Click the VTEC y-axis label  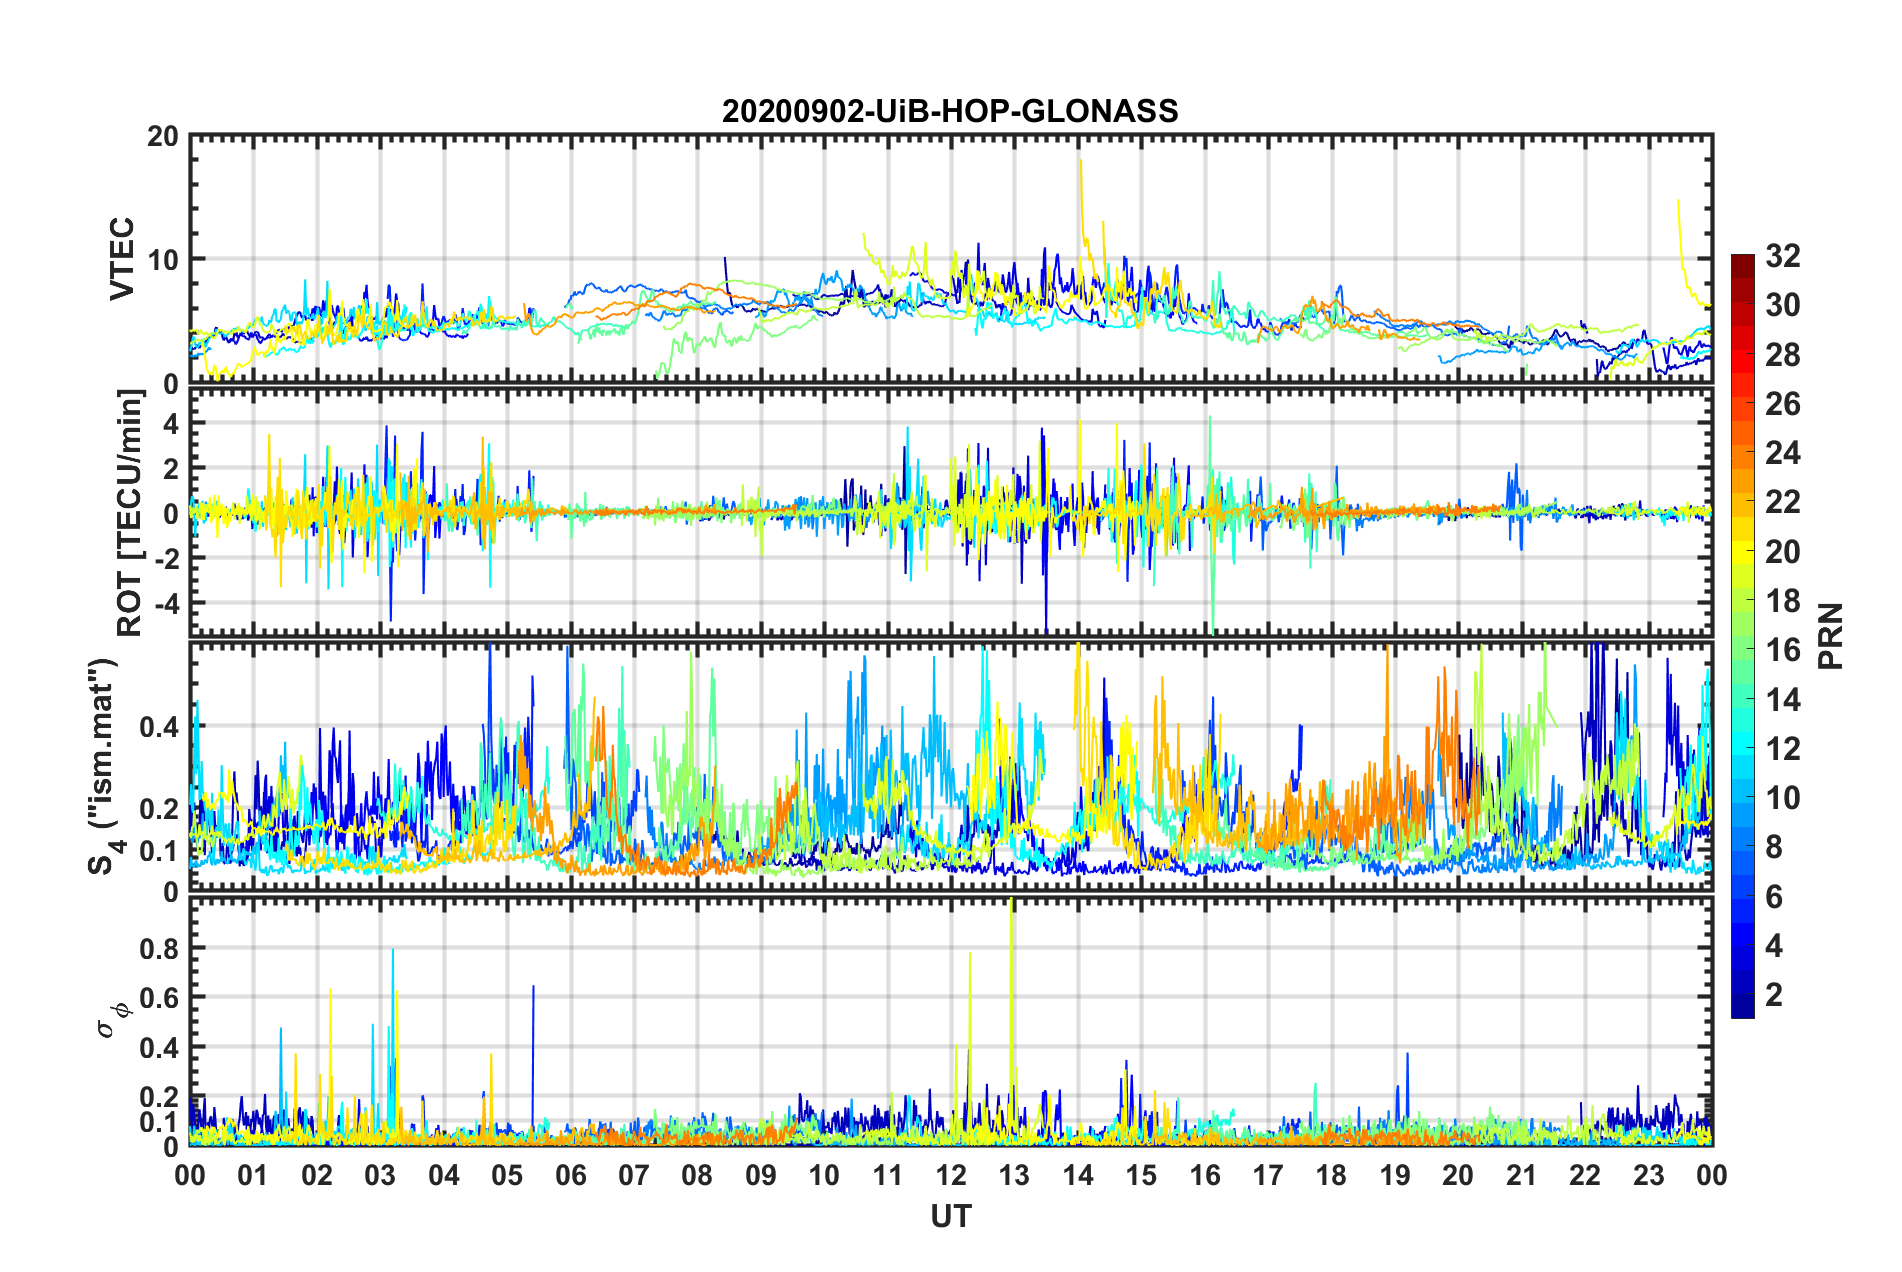122,259
